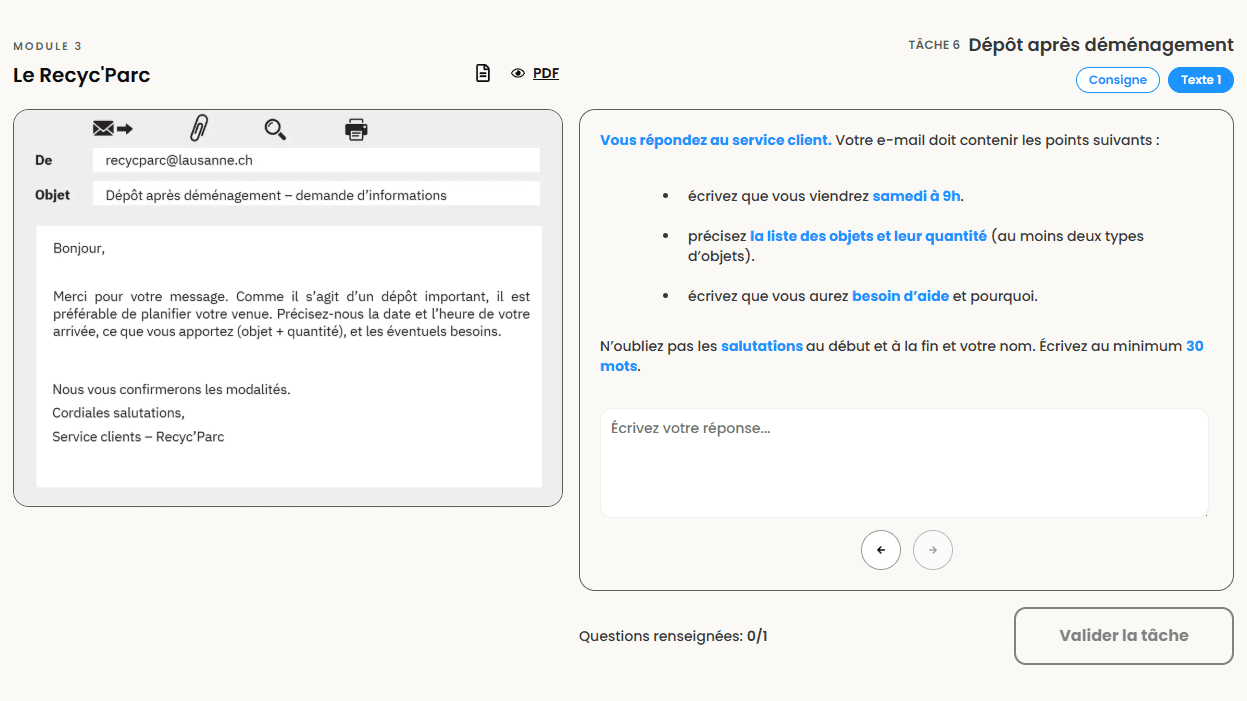The image size is (1247, 701).
Task: Click the eye preview icon beside PDF
Action: [x=517, y=73]
